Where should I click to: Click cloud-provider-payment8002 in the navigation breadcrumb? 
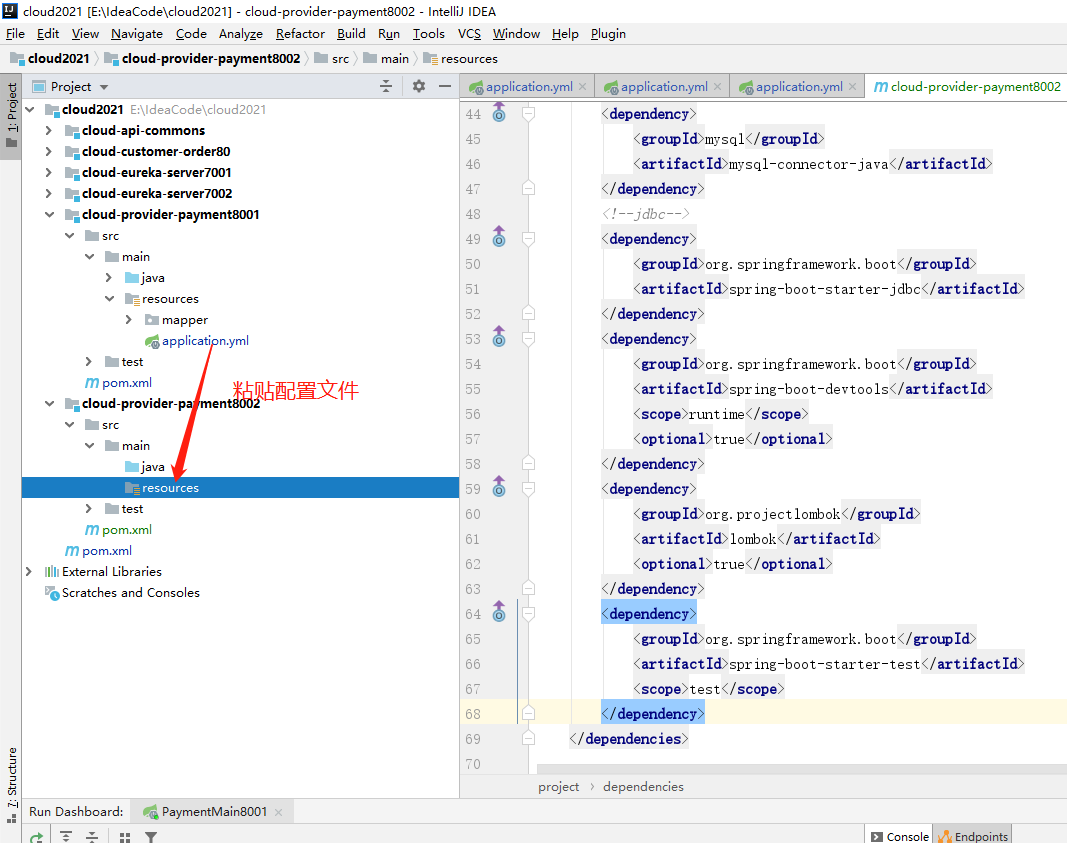[x=203, y=59]
